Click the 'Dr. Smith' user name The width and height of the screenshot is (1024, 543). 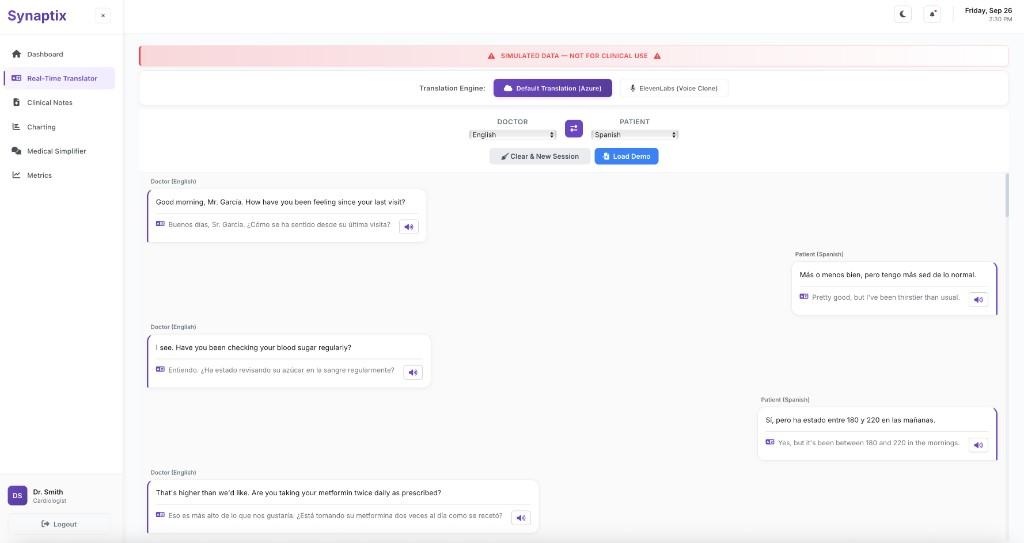tap(48, 492)
